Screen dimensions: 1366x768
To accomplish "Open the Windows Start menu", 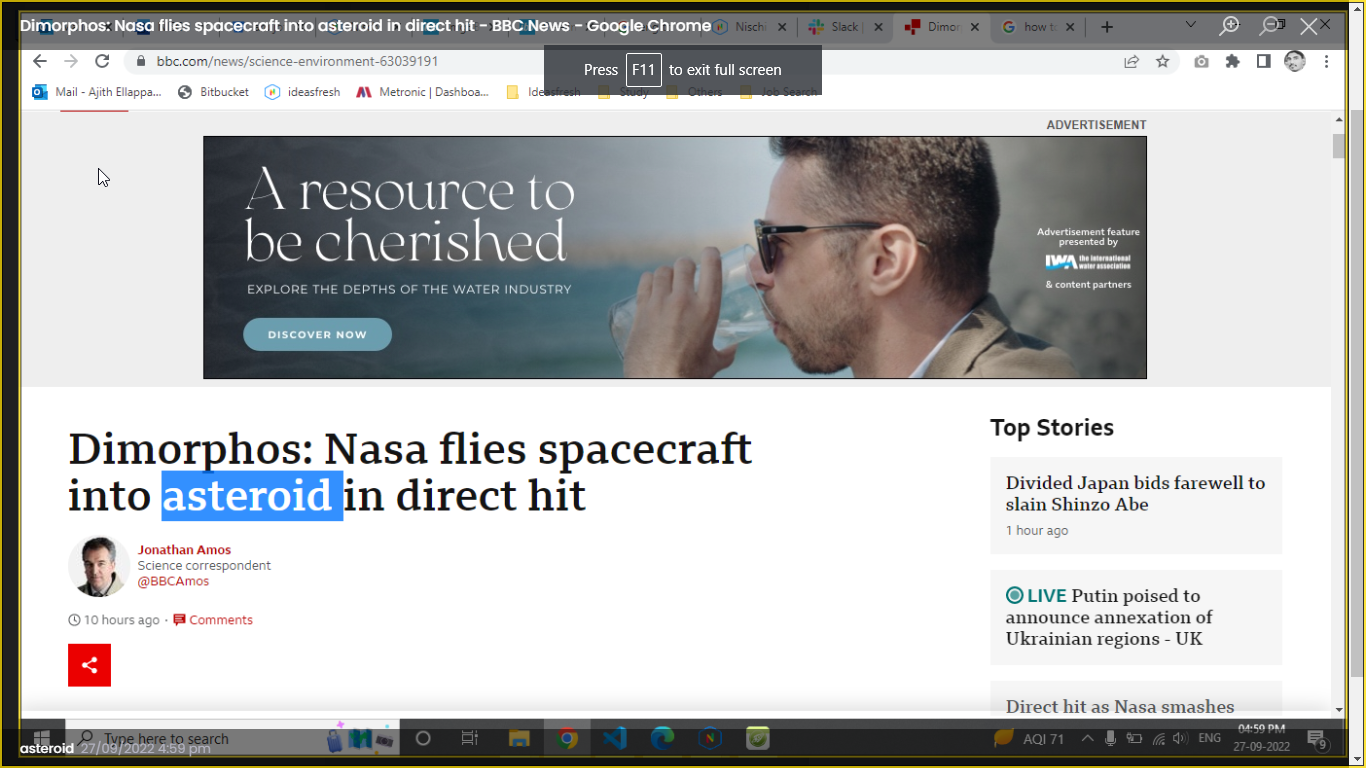I will [42, 739].
